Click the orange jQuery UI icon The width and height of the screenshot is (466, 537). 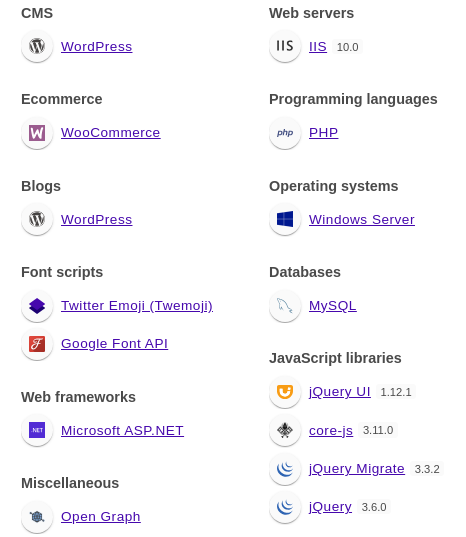285,392
